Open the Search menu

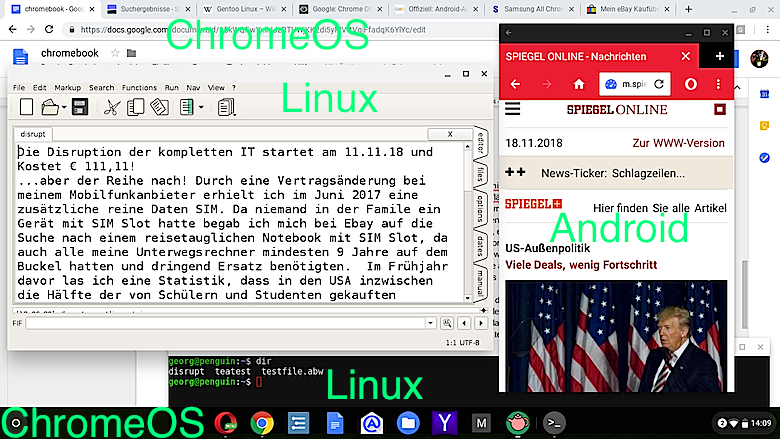(101, 88)
